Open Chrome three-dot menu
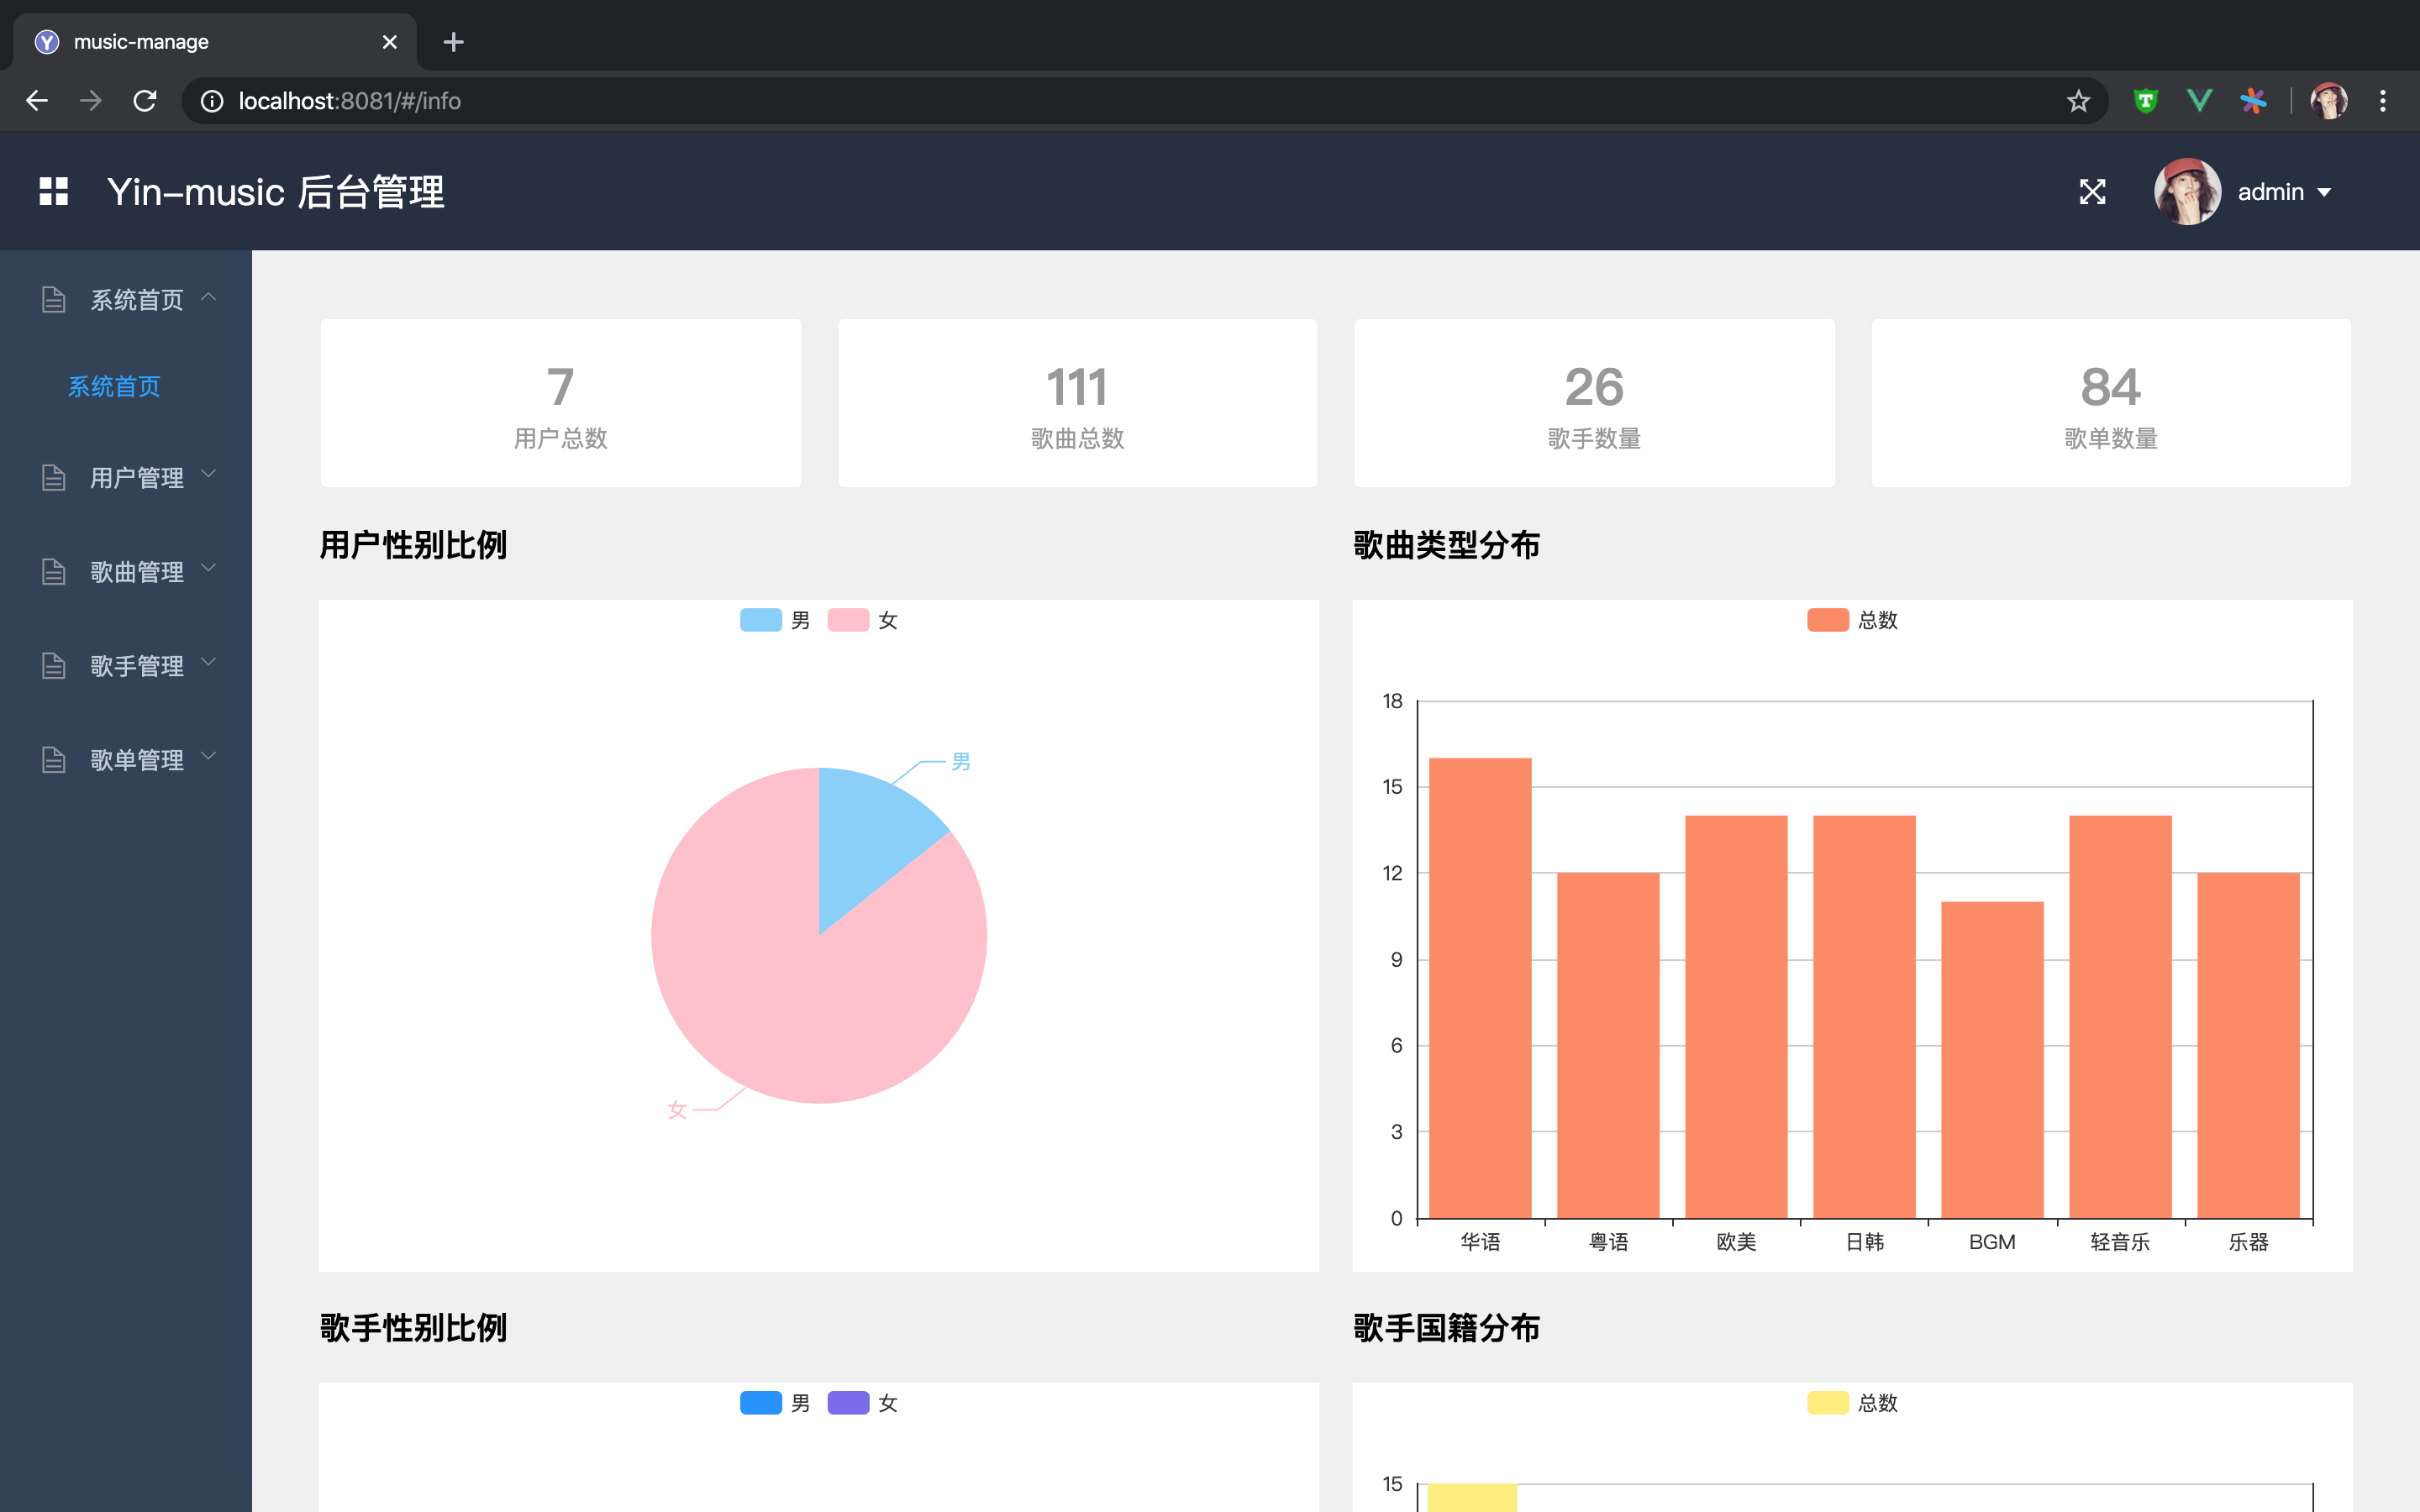Image resolution: width=2420 pixels, height=1512 pixels. pyautogui.click(x=2383, y=101)
